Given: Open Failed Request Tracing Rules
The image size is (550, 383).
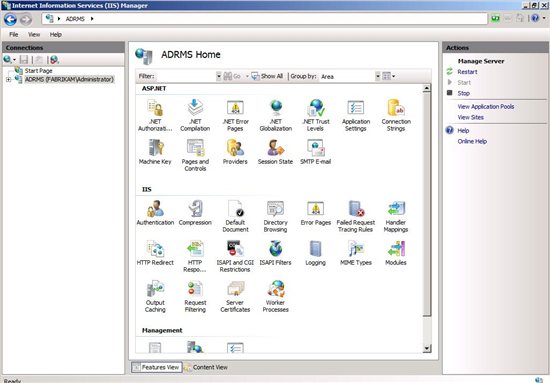Looking at the screenshot, I should (x=356, y=216).
